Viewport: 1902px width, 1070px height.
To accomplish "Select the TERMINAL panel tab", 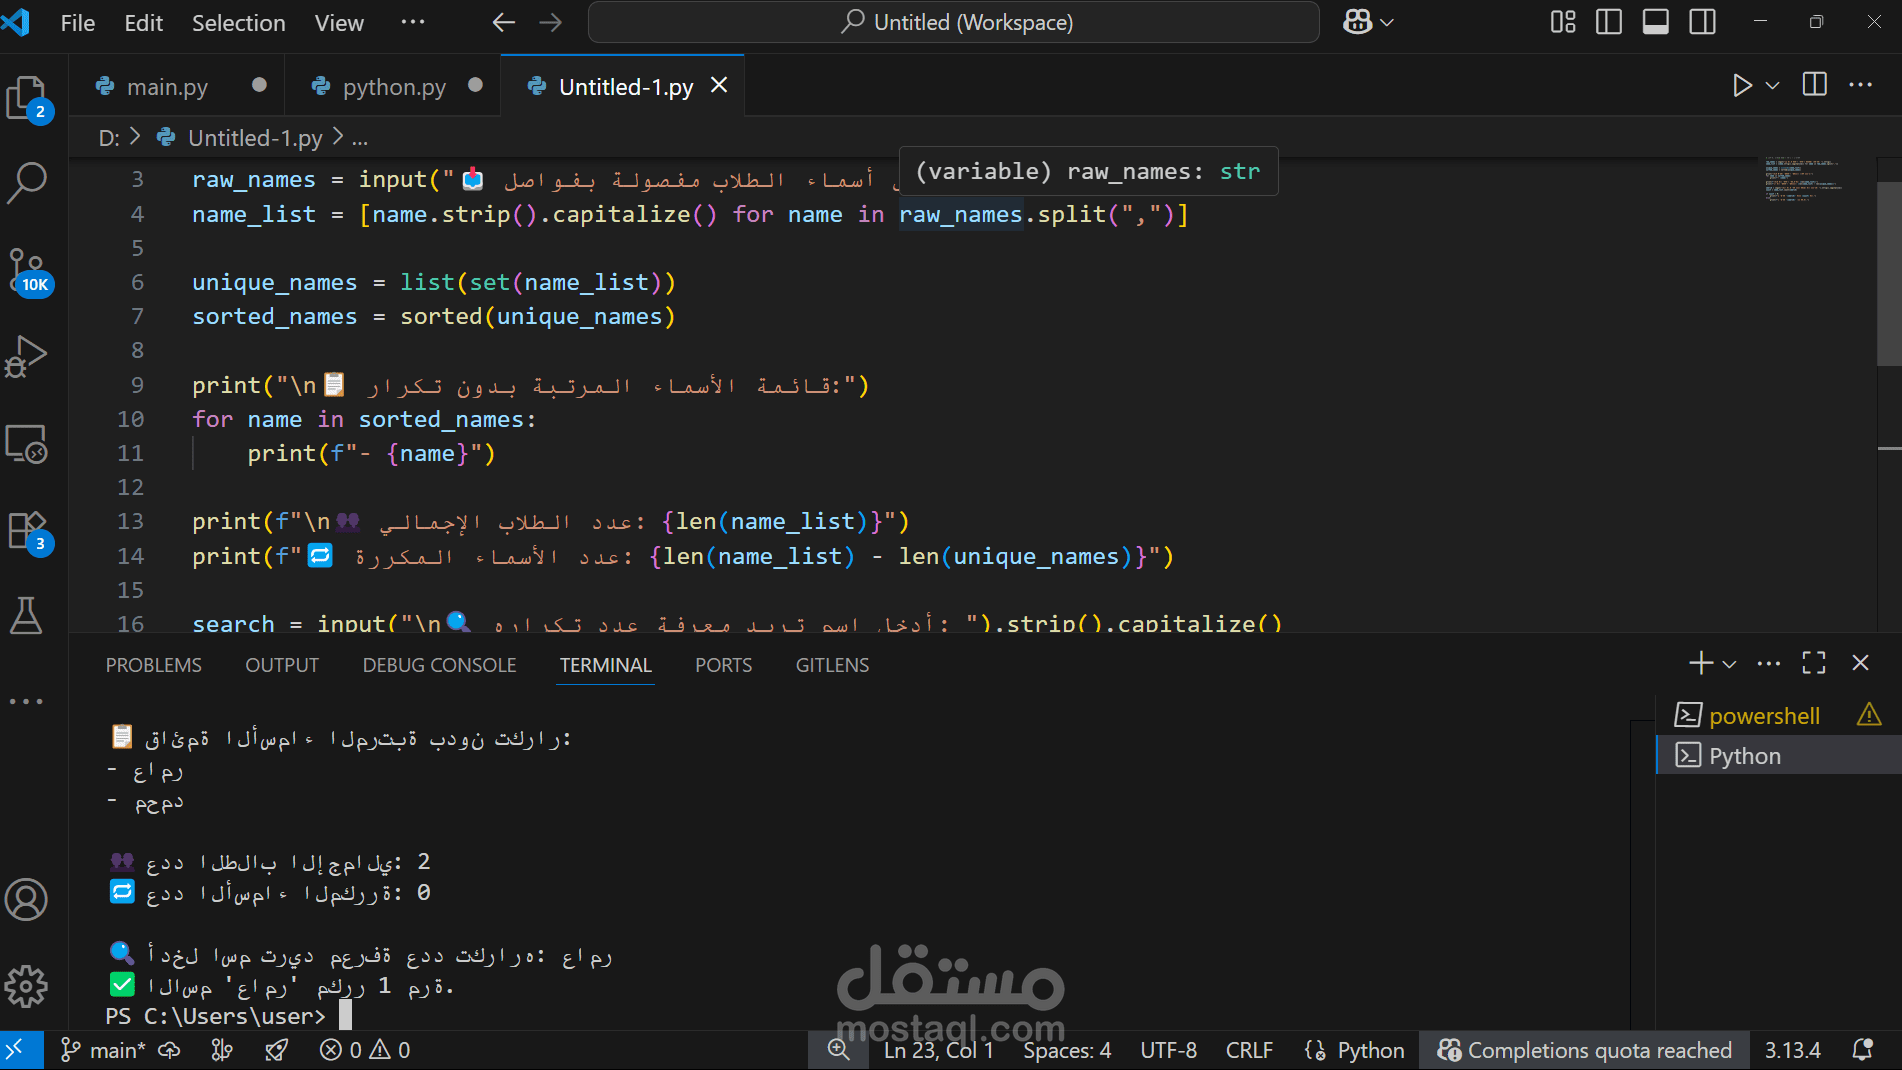I will (x=606, y=665).
